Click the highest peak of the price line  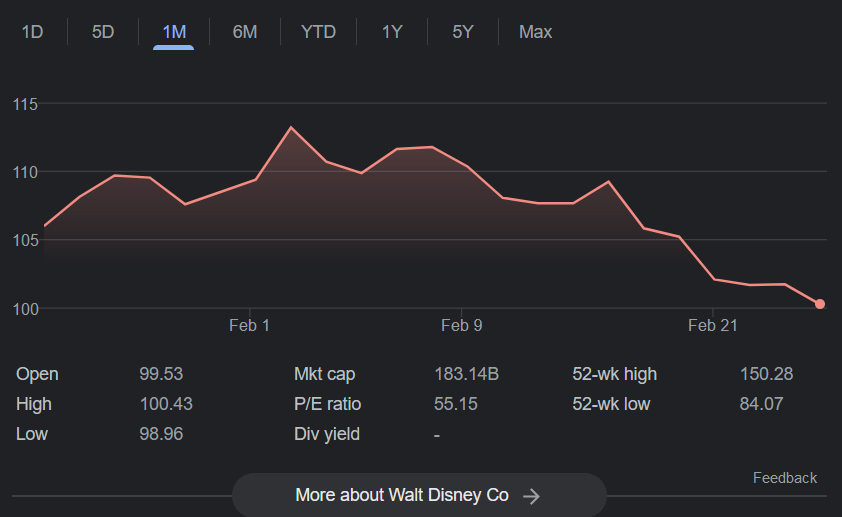tap(291, 127)
